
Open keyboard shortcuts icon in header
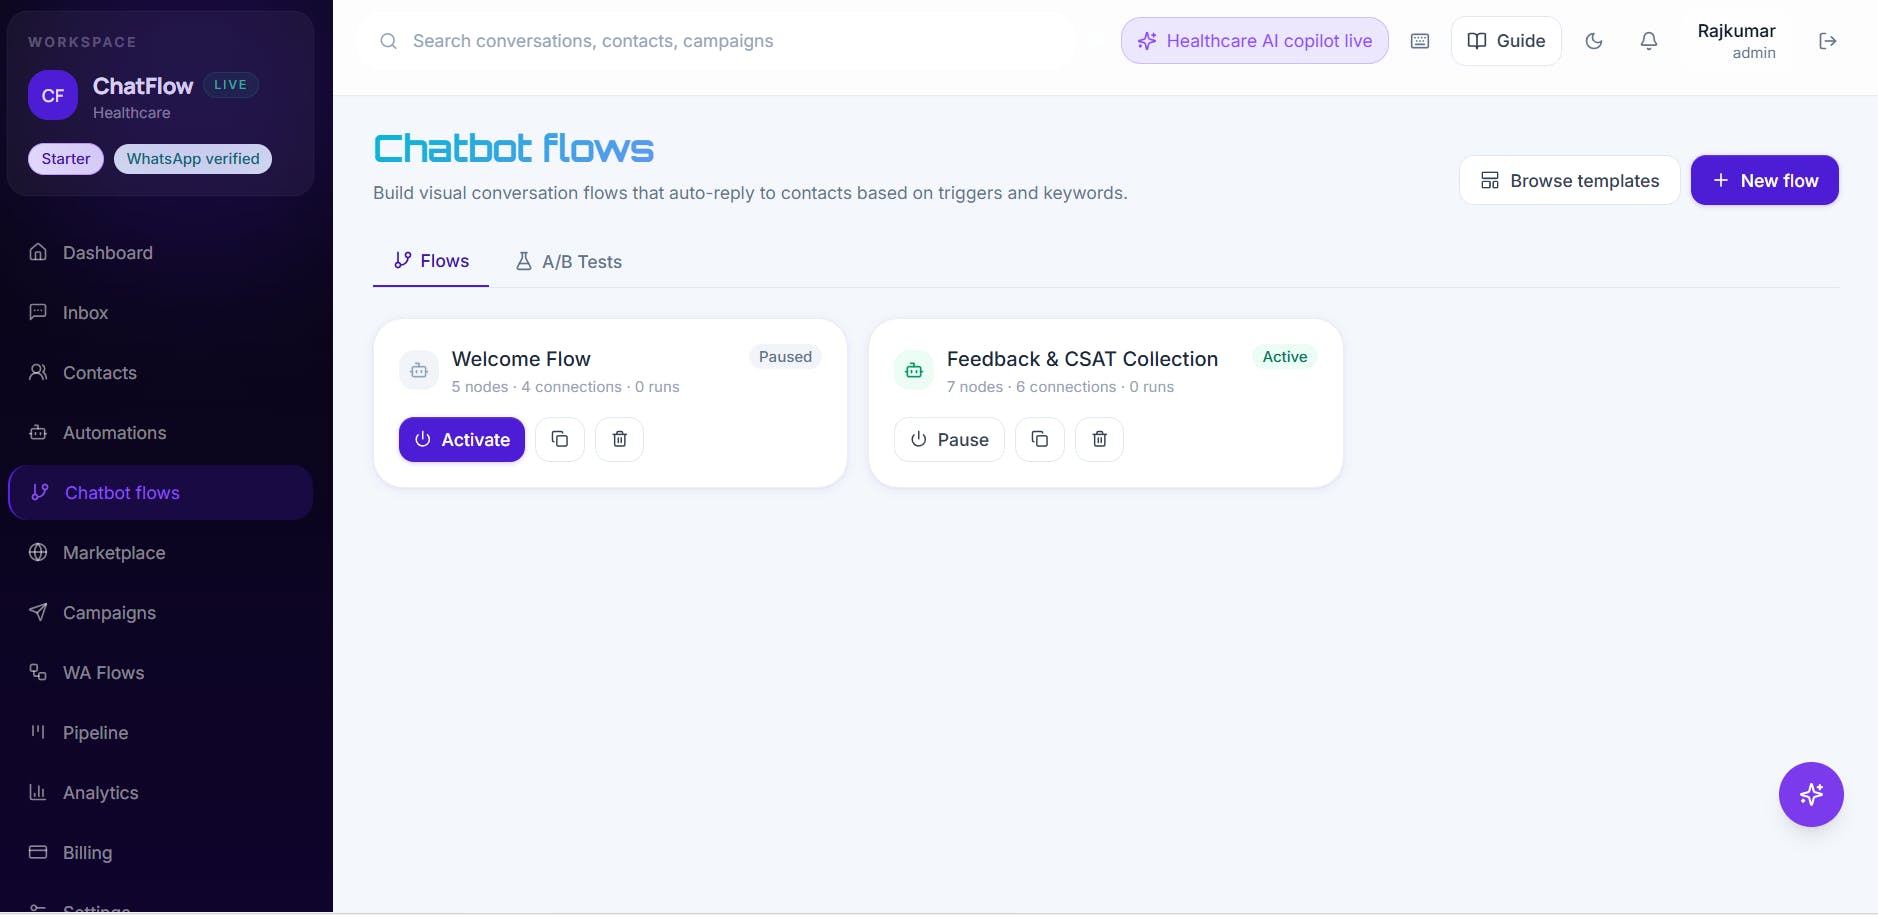[x=1420, y=41]
